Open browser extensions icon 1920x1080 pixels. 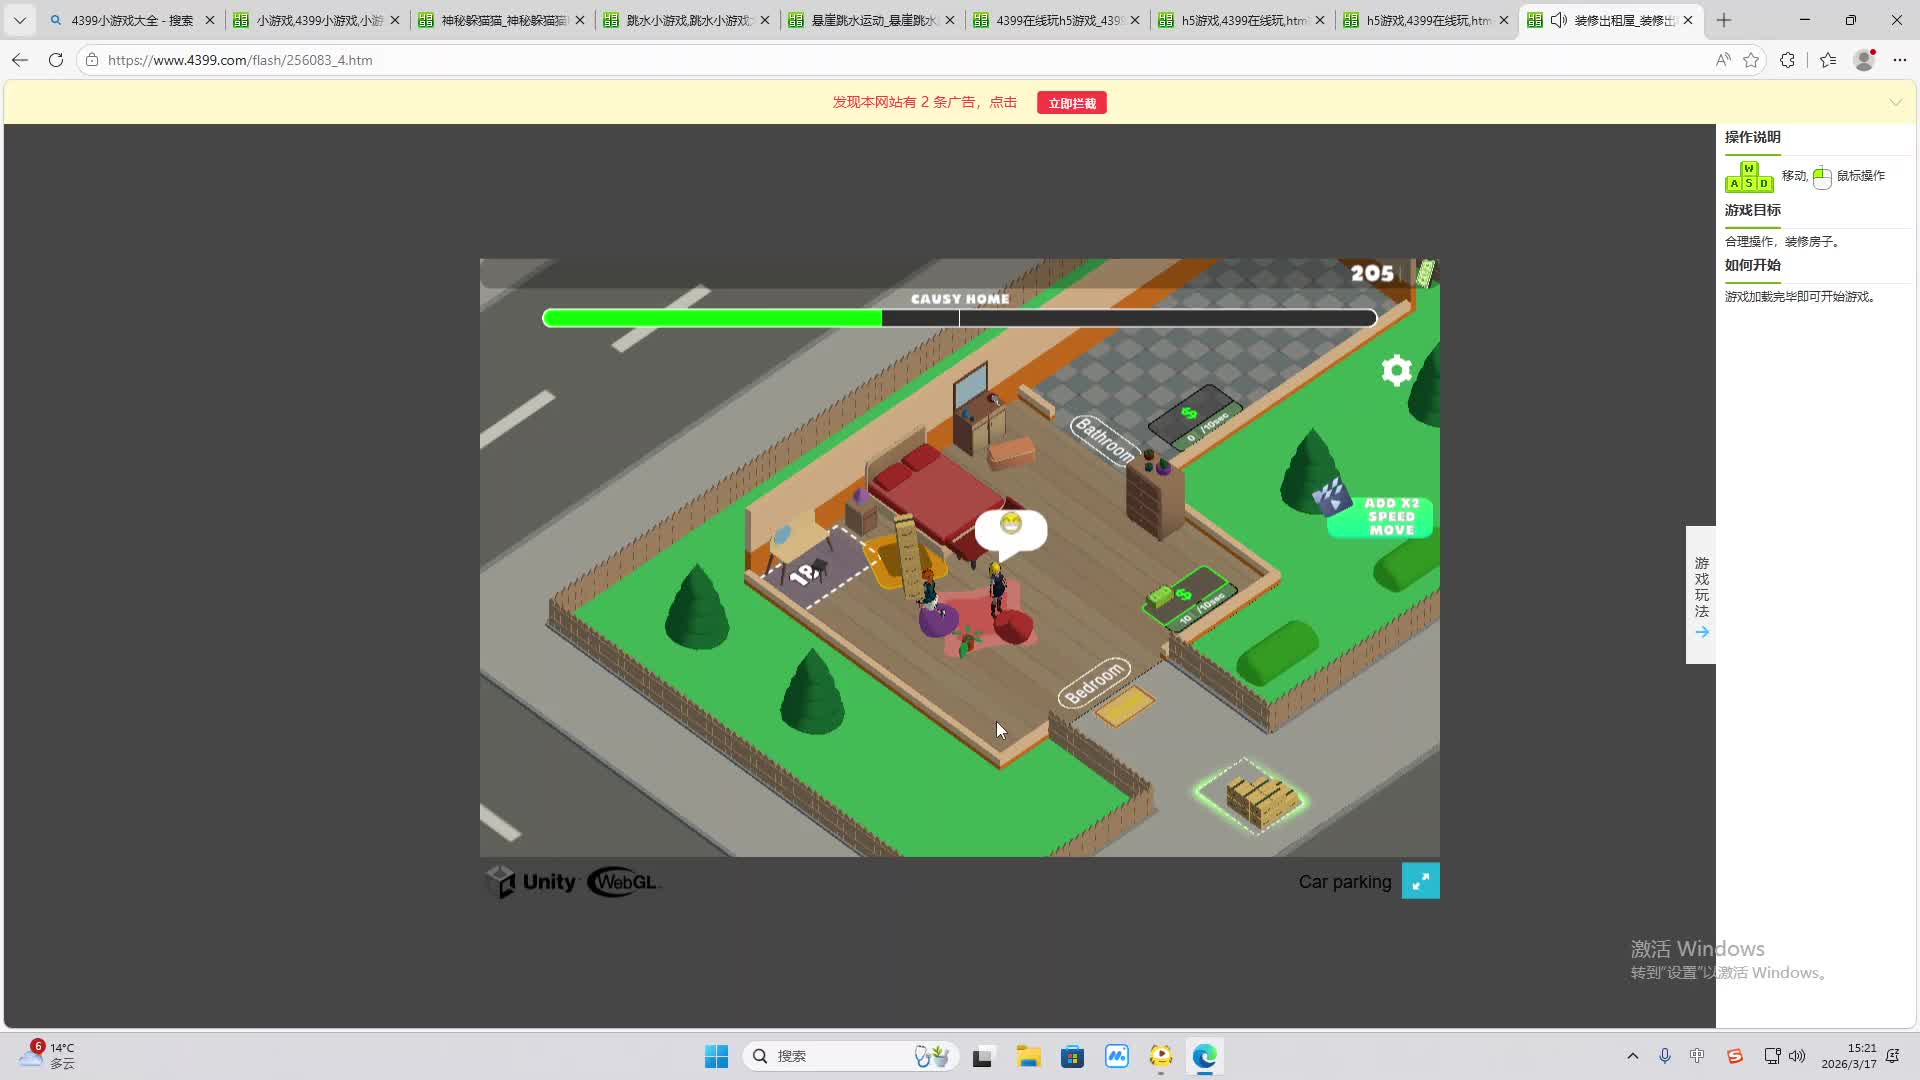(1787, 60)
